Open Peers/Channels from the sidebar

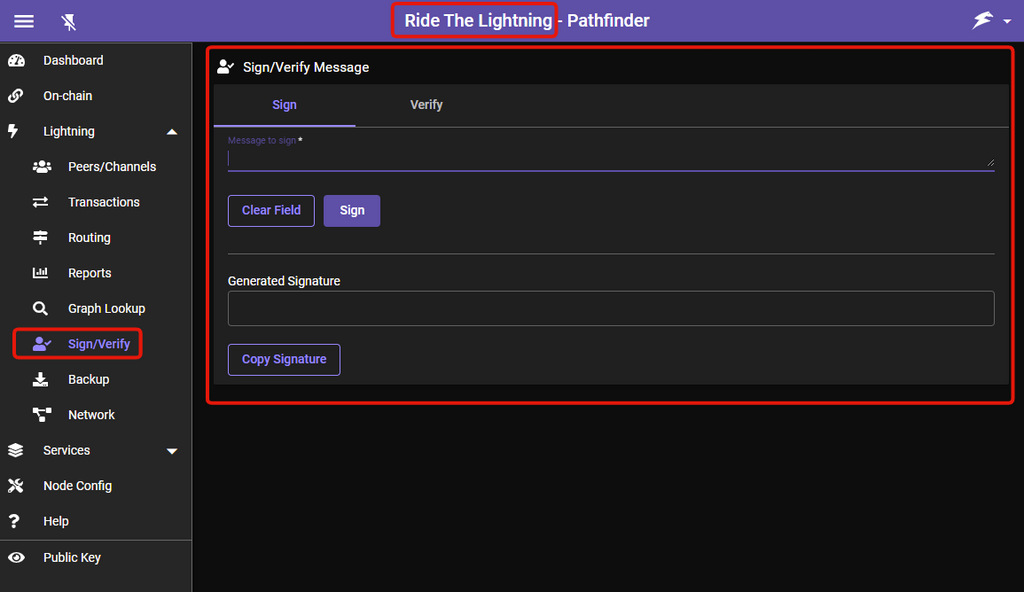tap(111, 167)
